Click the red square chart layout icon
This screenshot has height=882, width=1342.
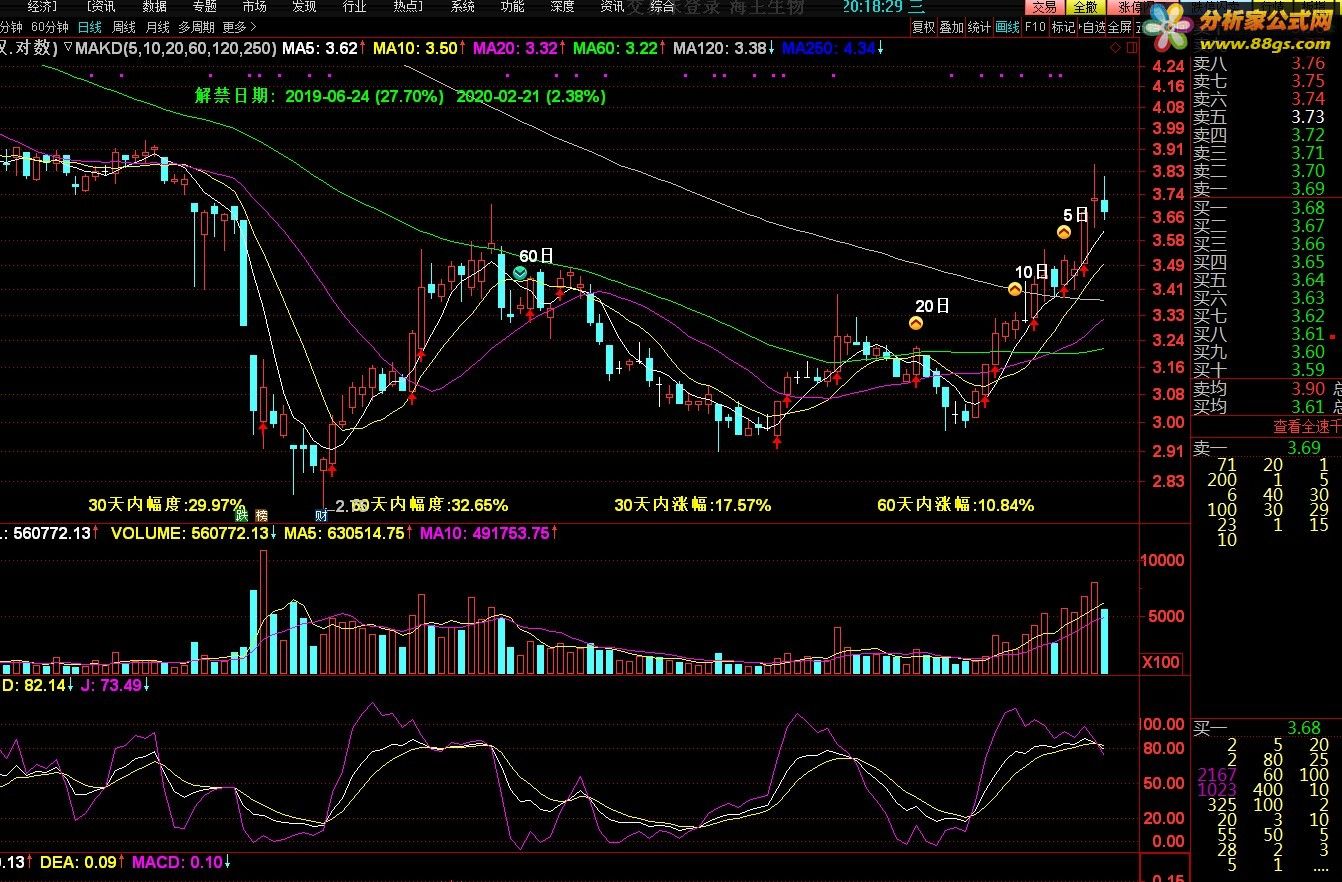click(x=1131, y=47)
